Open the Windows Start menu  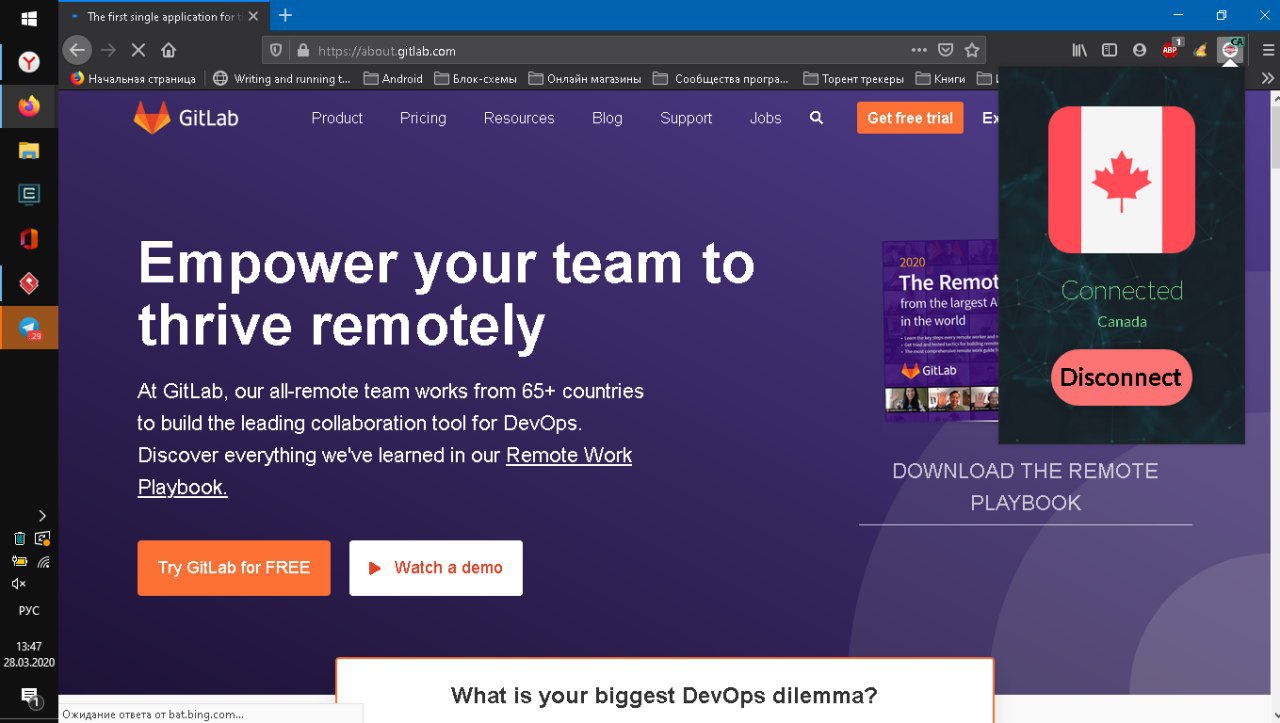click(29, 19)
